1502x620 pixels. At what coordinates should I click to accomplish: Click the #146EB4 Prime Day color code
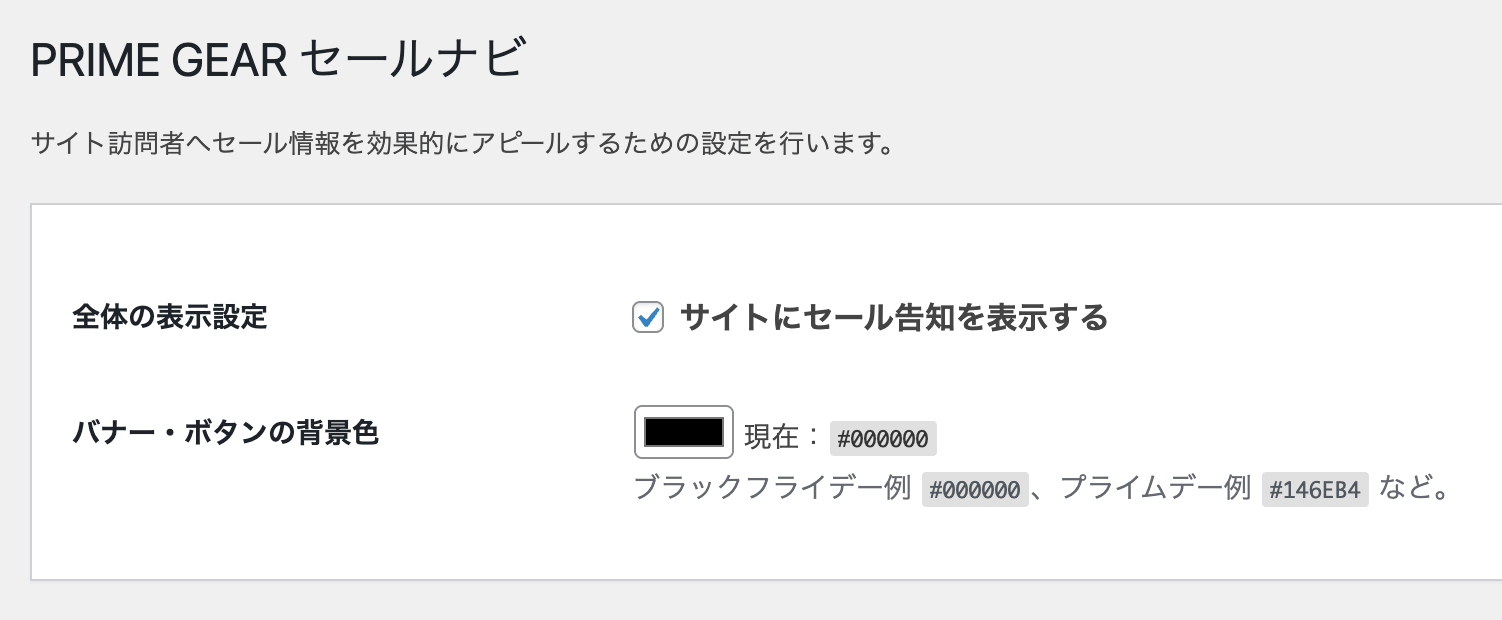pyautogui.click(x=1314, y=489)
